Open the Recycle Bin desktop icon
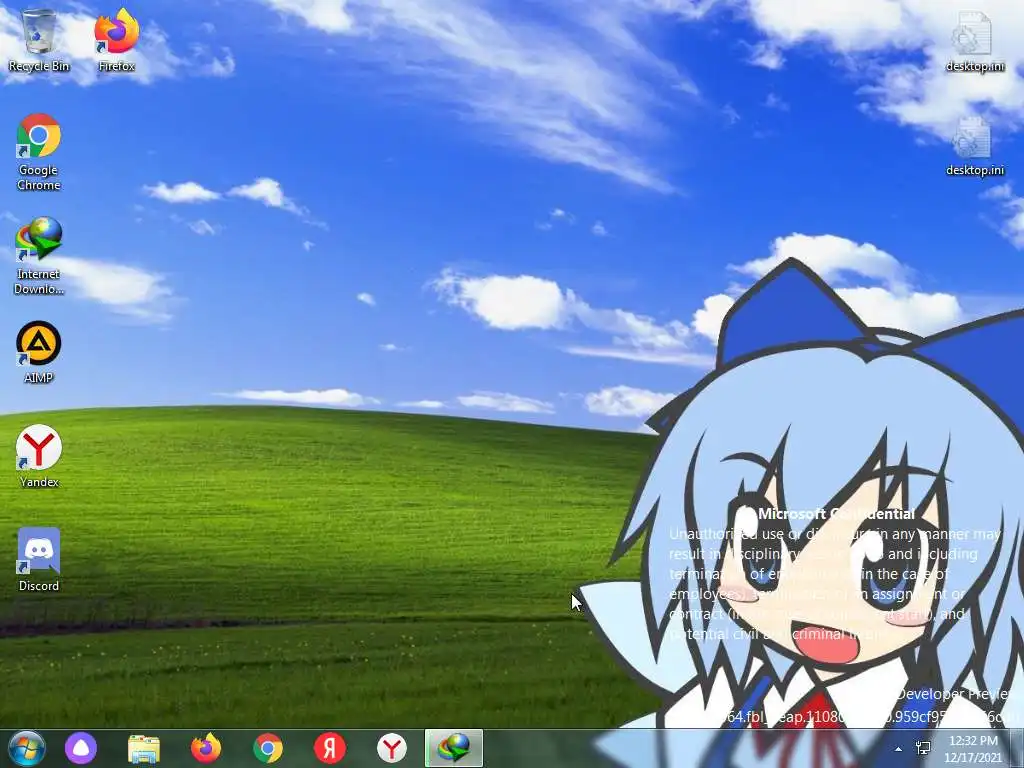Image resolution: width=1024 pixels, height=768 pixels. point(39,40)
